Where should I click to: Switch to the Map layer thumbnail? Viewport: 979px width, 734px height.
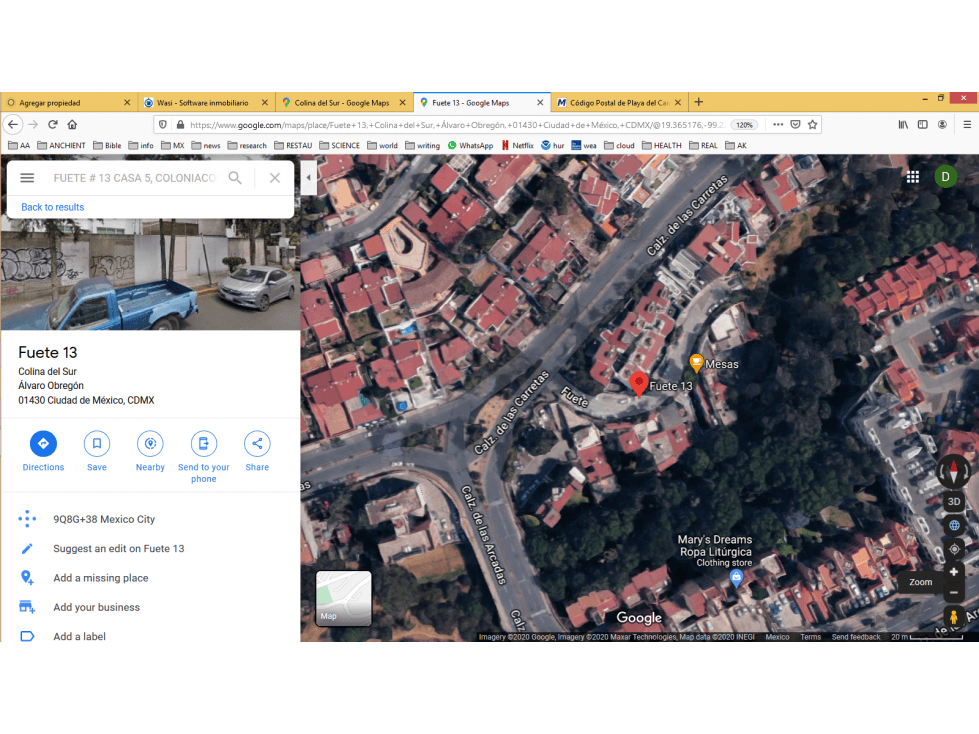click(343, 598)
